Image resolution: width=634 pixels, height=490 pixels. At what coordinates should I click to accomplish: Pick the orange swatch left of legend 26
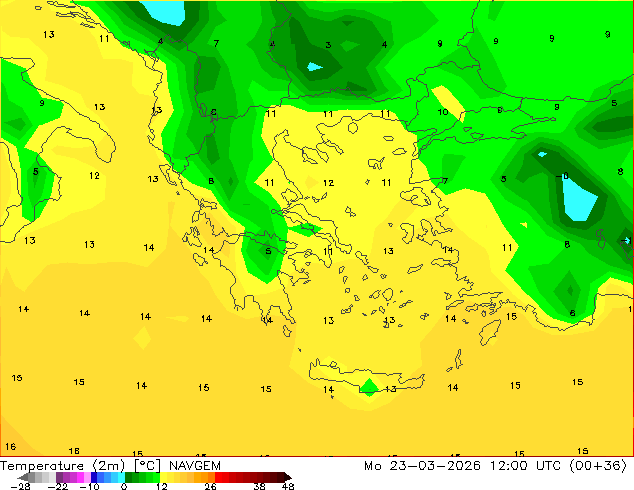[211, 477]
